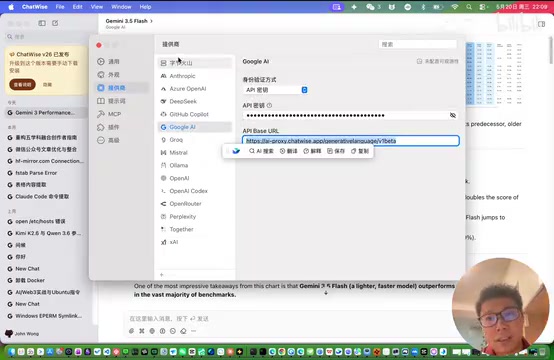Click the chat sidebar search field
Viewport: 554px width, 360px height.
[46, 36]
